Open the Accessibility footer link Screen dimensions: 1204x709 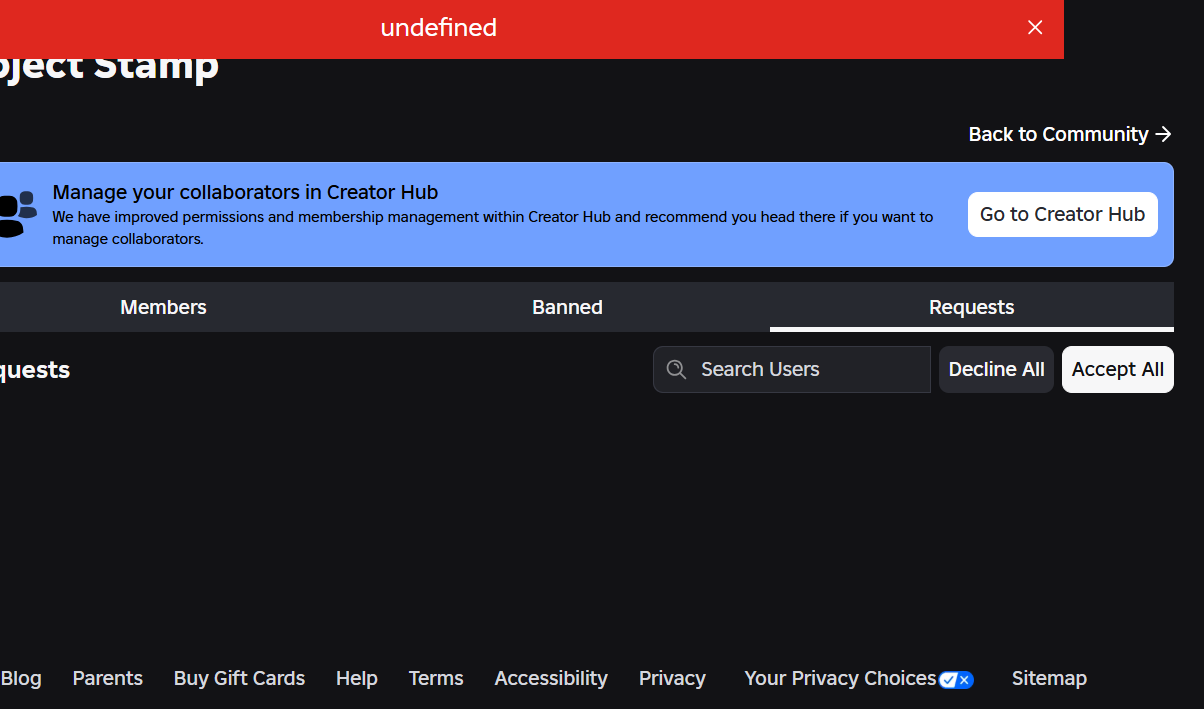click(x=551, y=678)
